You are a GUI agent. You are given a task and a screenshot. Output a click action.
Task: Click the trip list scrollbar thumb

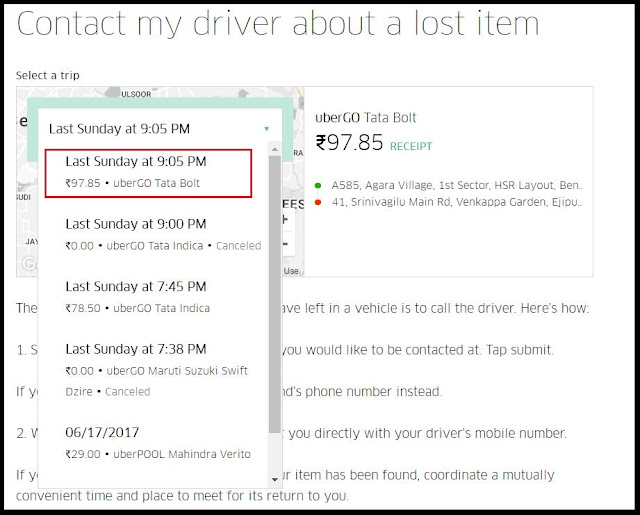[275, 294]
